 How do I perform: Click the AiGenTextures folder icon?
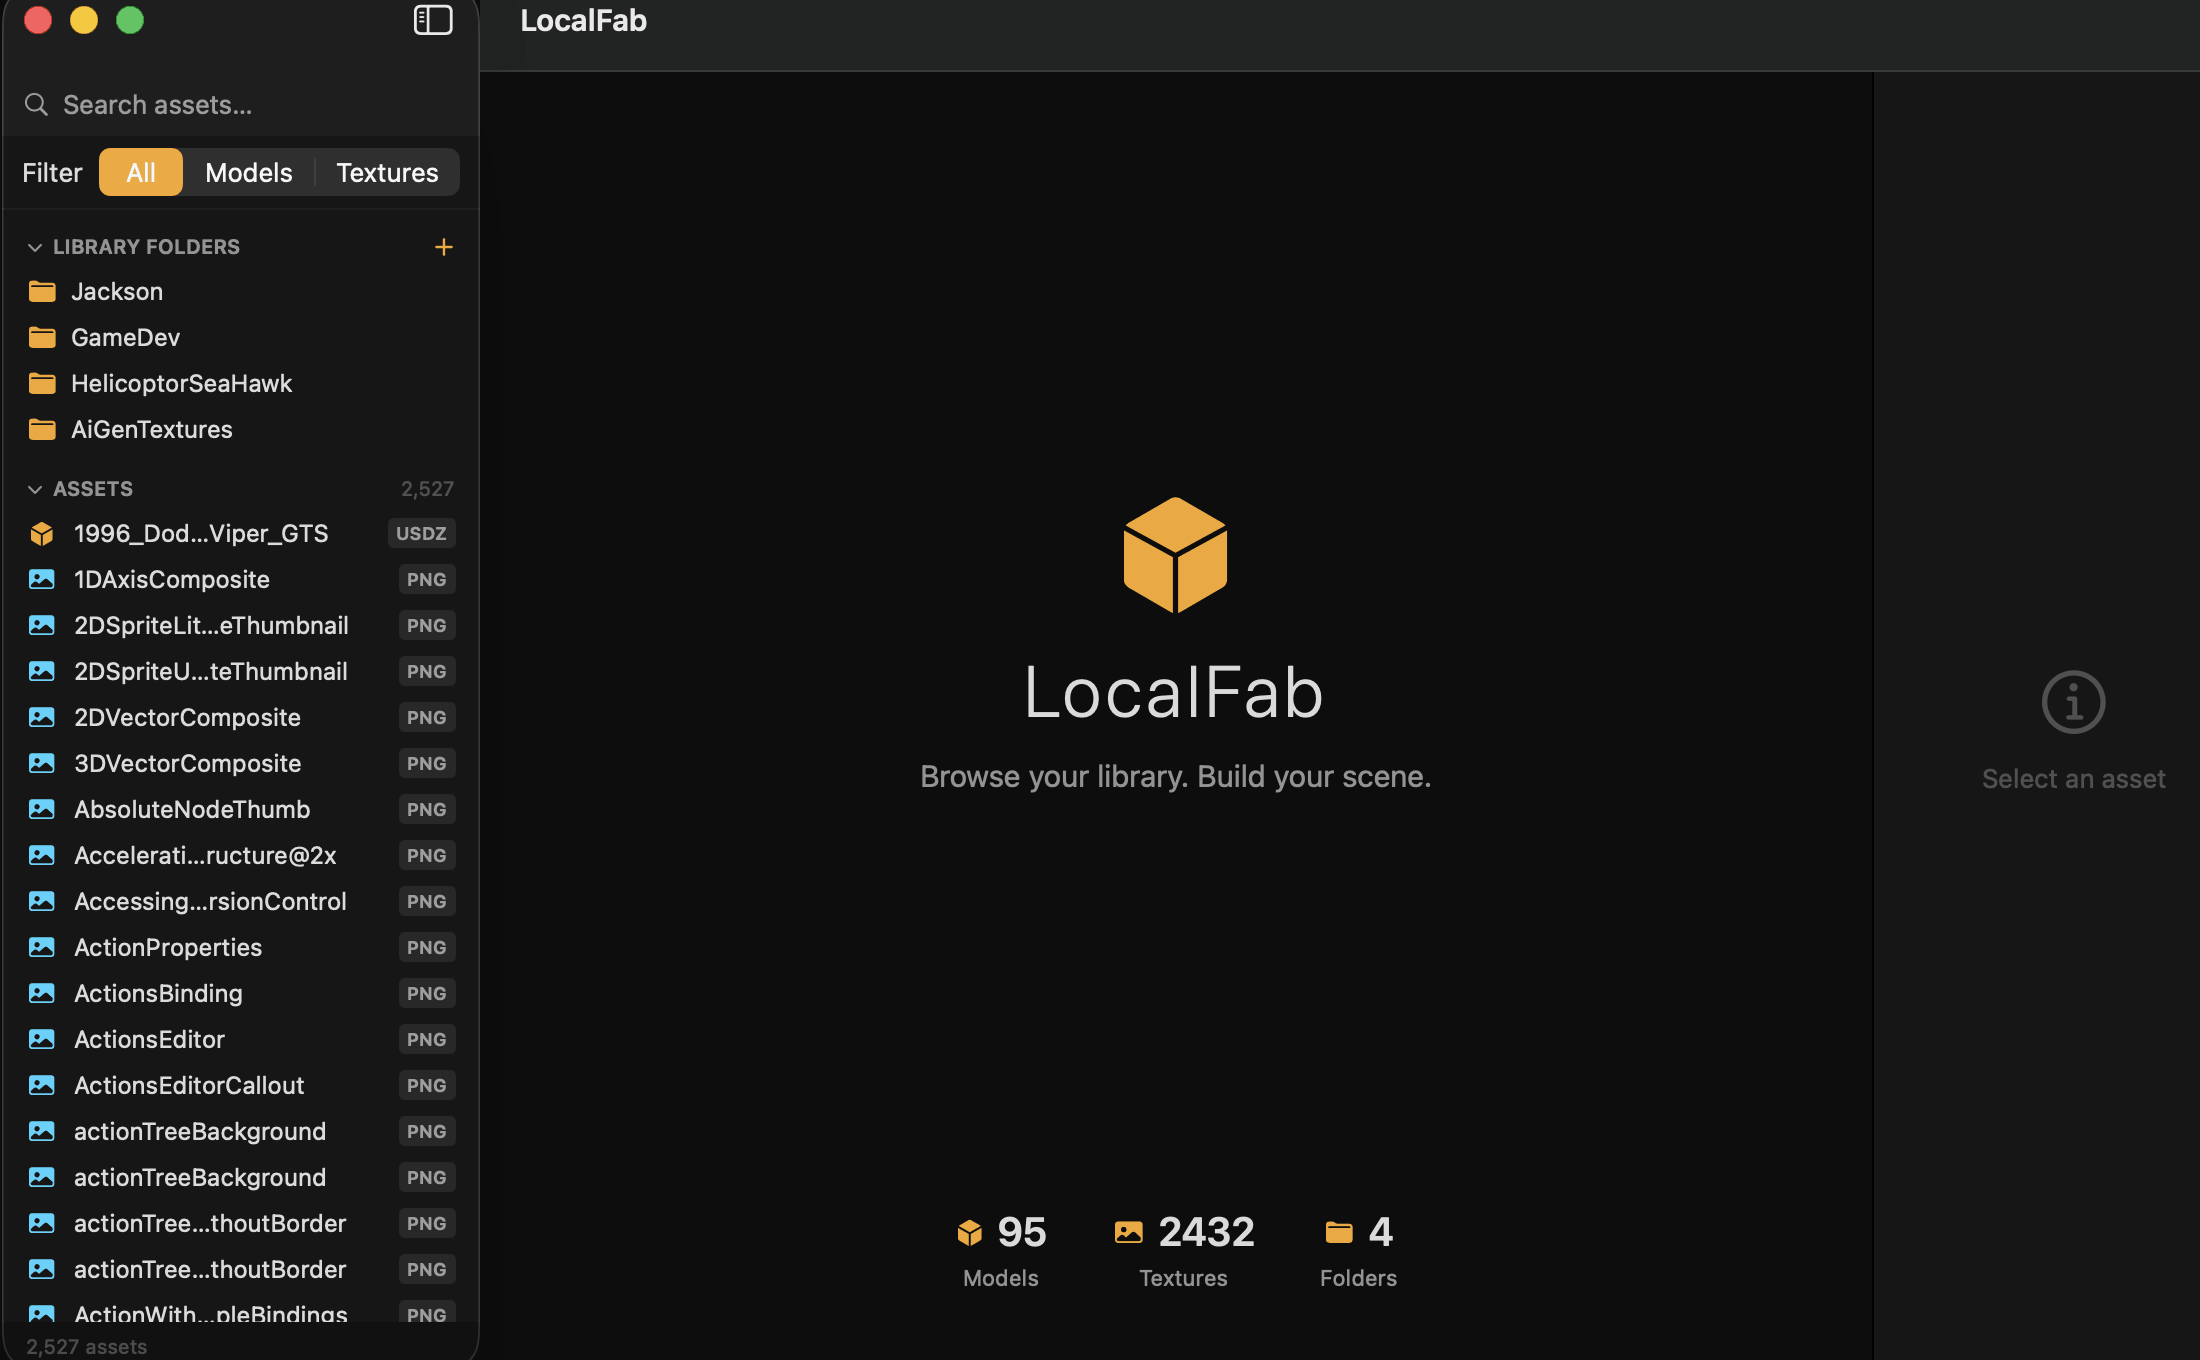pos(42,429)
